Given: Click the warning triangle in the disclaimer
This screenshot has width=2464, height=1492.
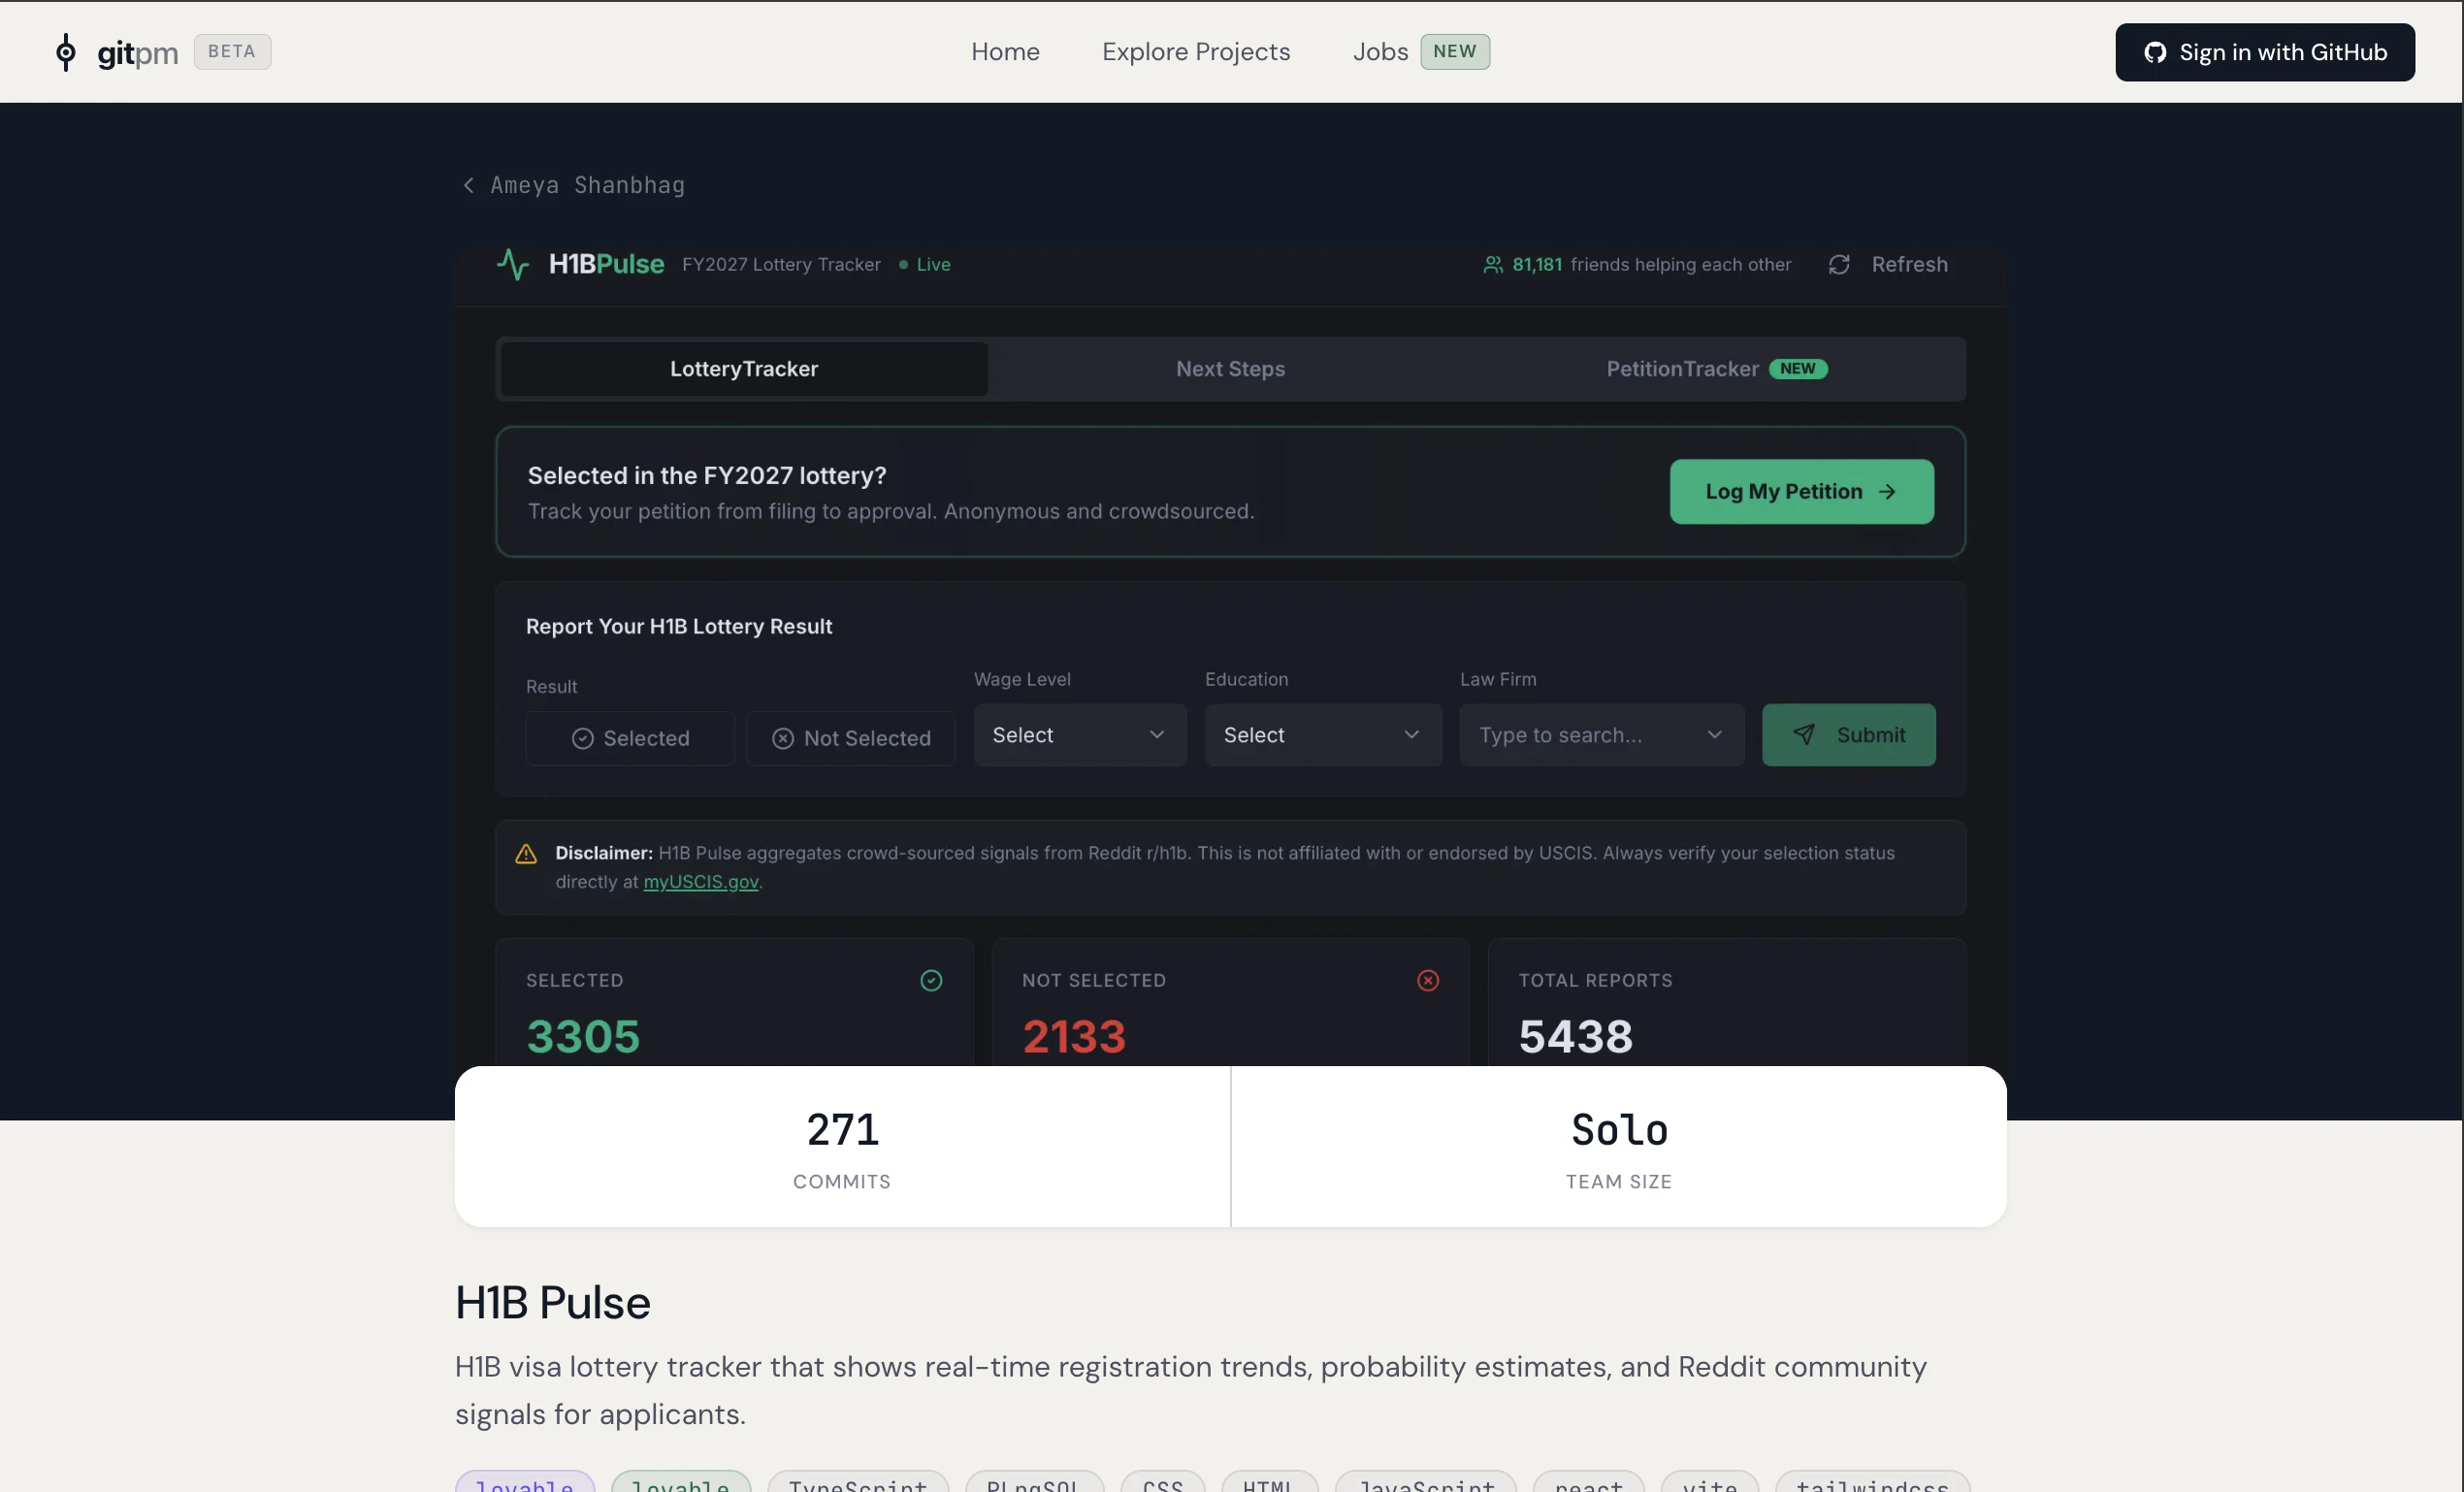Looking at the screenshot, I should click(525, 854).
